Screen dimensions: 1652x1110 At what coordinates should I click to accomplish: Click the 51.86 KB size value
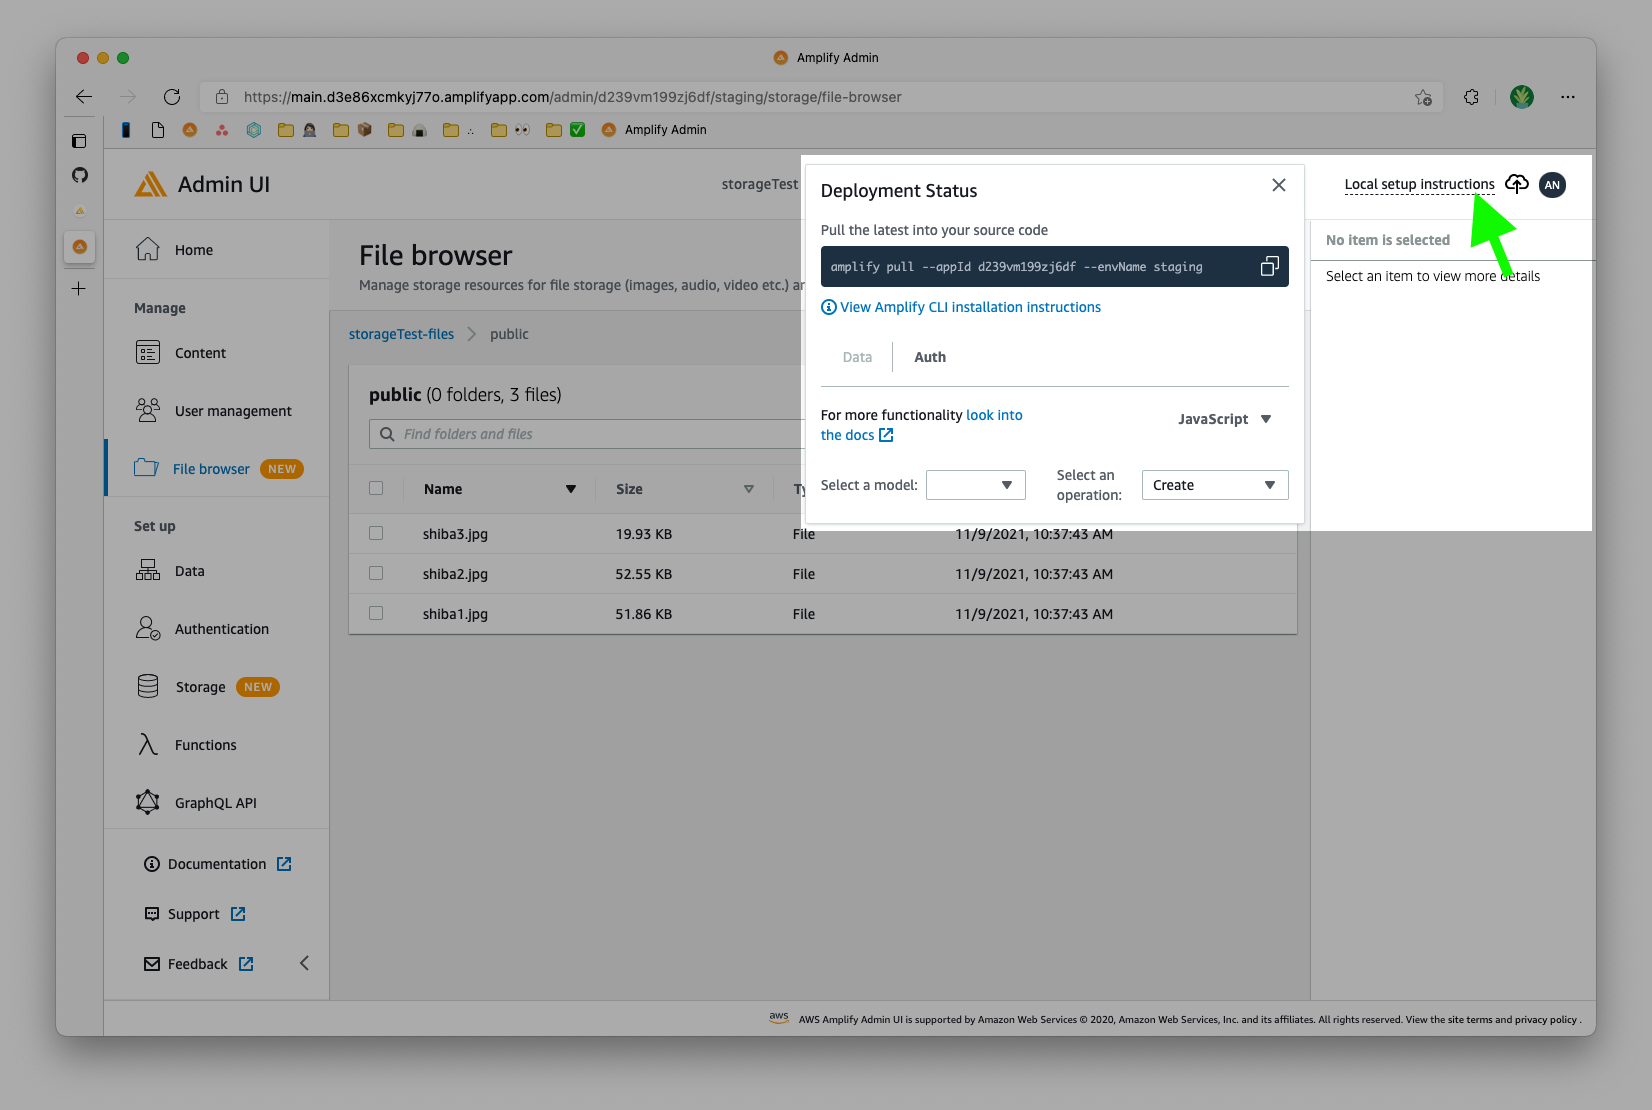(x=644, y=614)
